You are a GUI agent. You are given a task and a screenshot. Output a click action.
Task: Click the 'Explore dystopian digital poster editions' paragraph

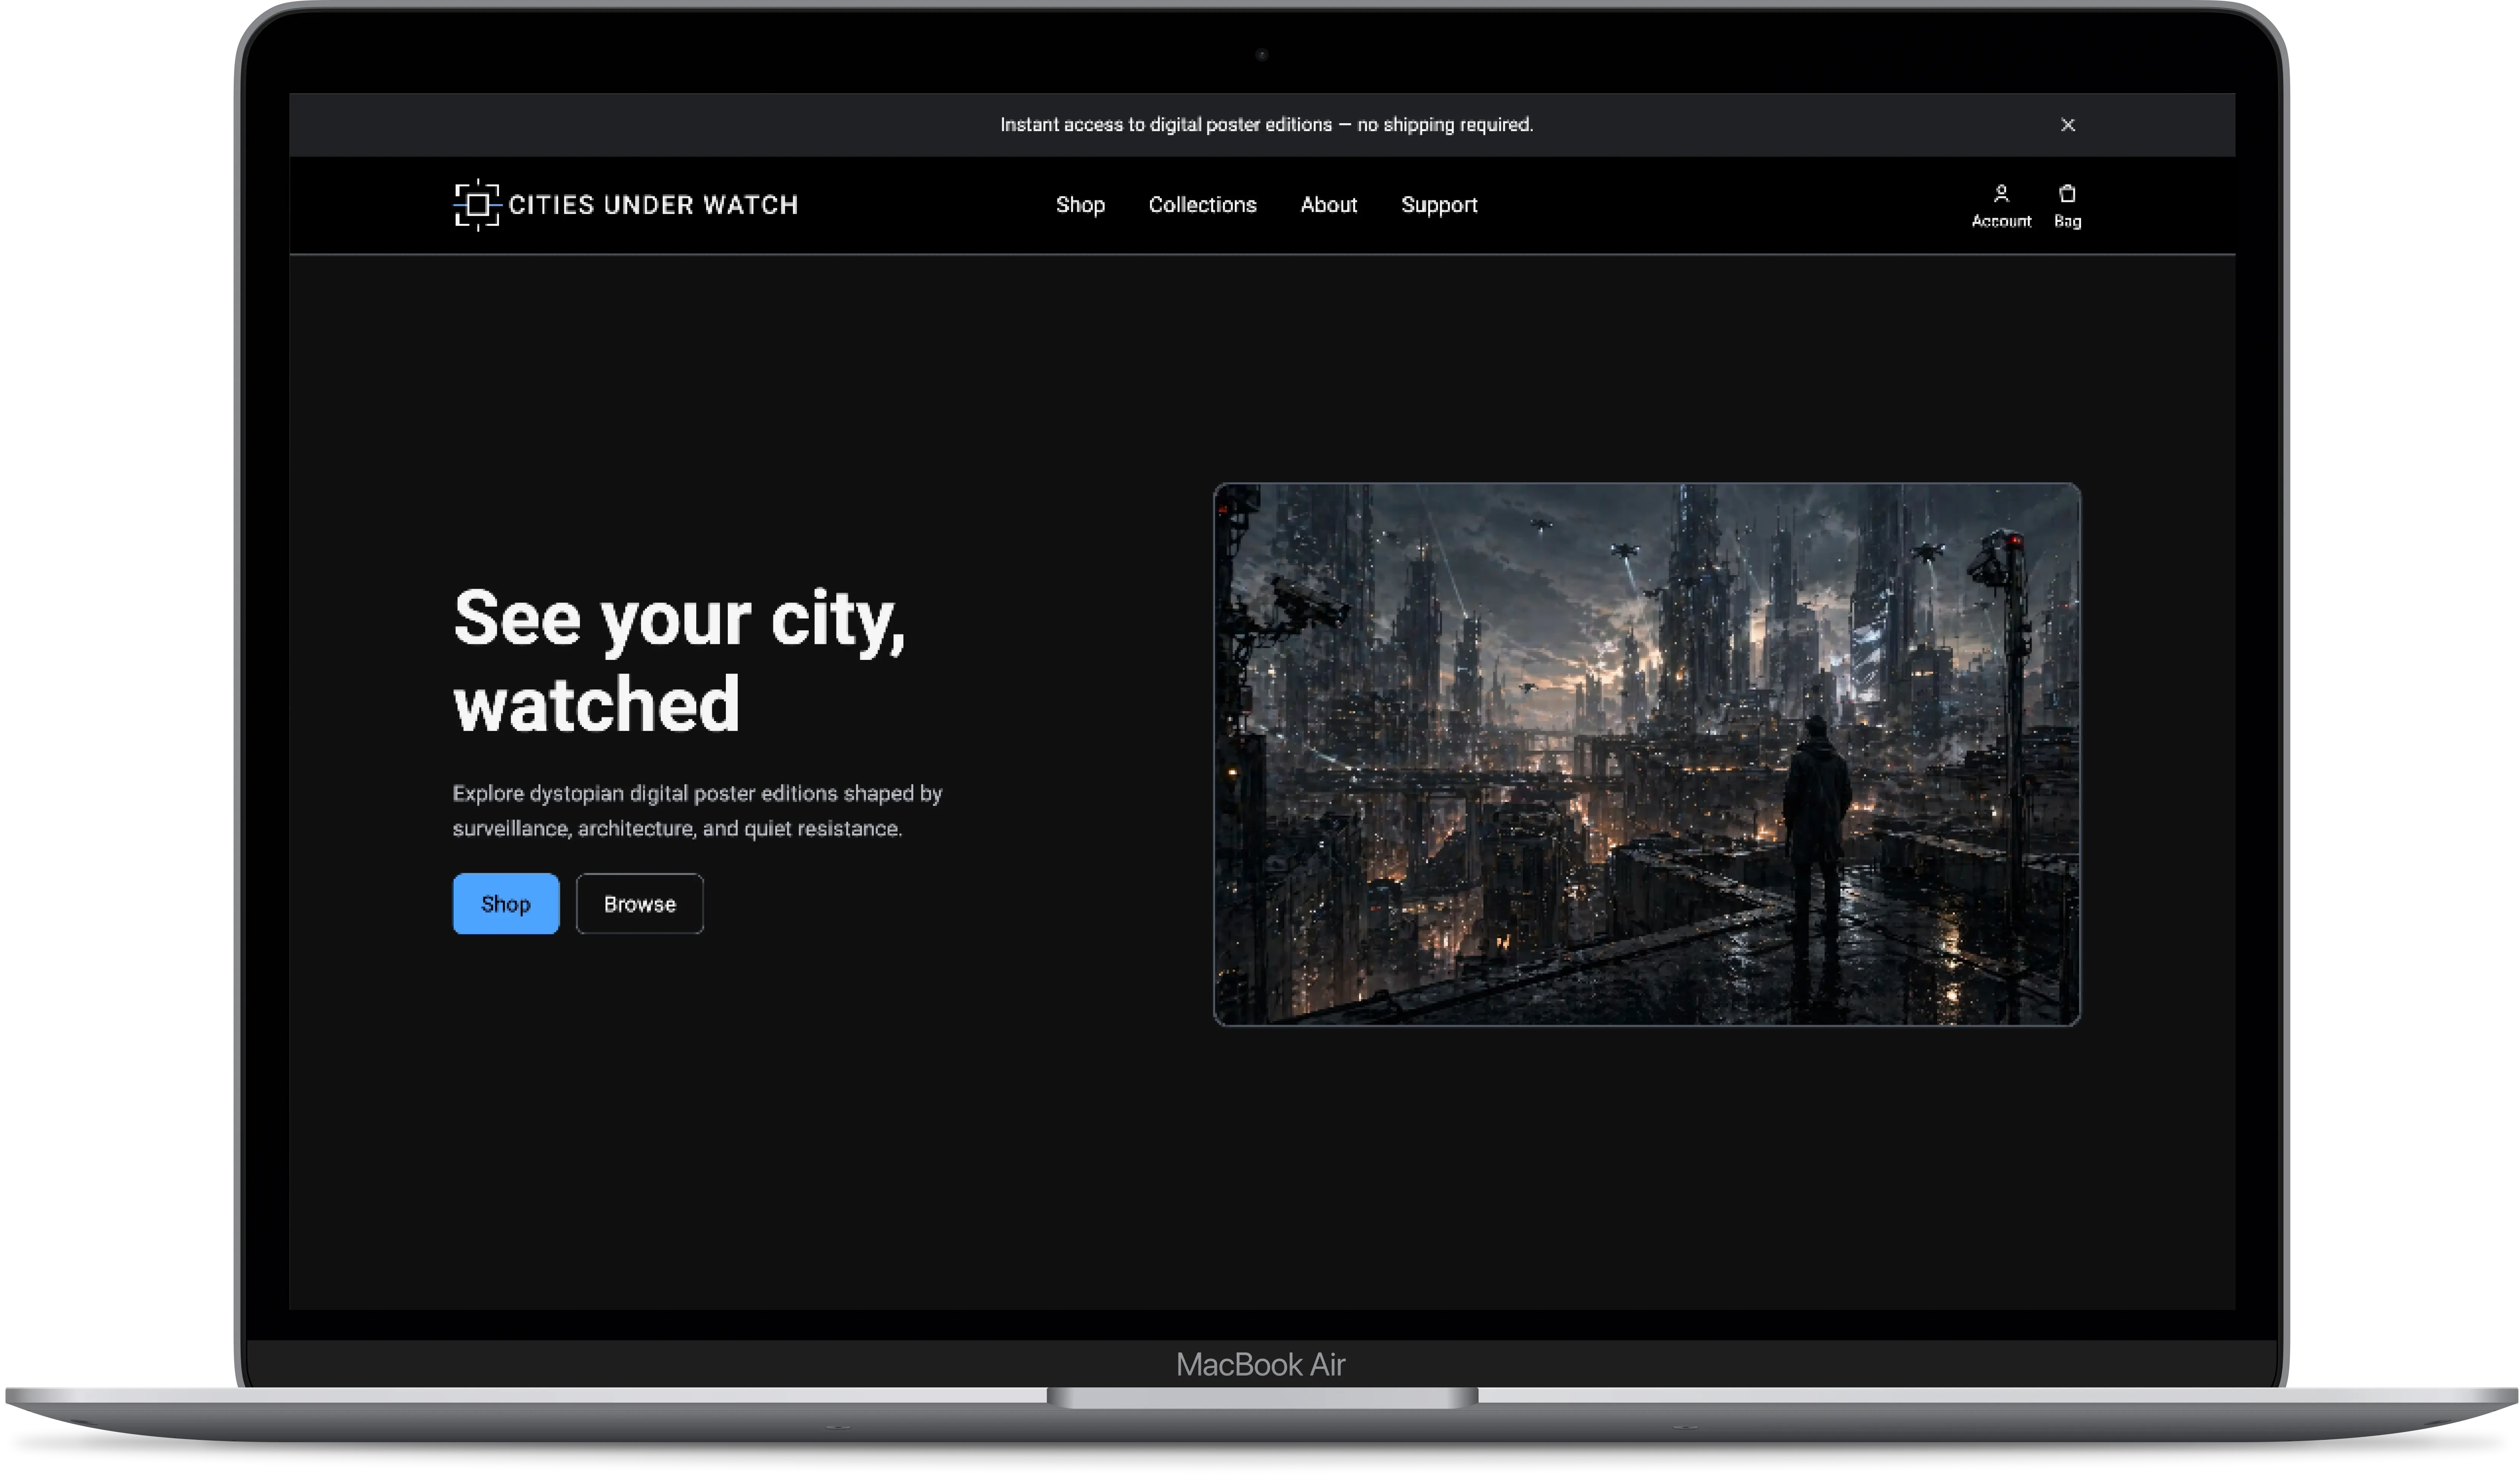pyautogui.click(x=698, y=811)
